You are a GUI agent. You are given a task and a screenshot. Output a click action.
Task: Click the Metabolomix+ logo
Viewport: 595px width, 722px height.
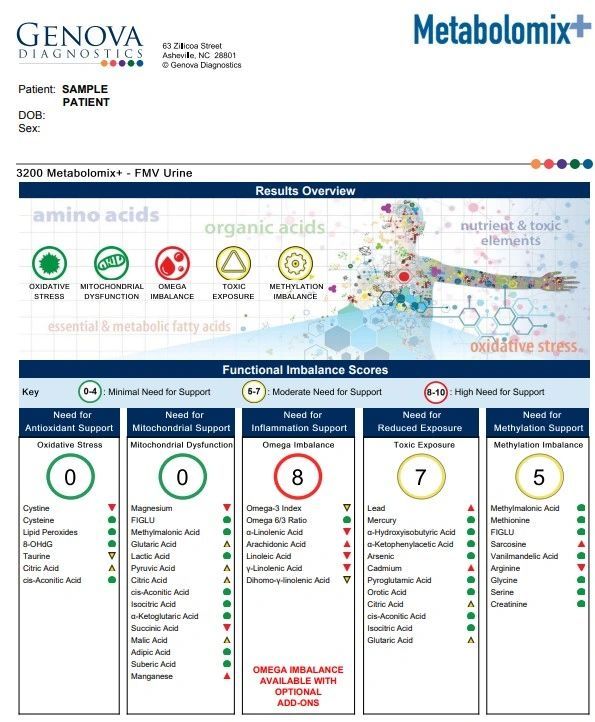pyautogui.click(x=502, y=29)
